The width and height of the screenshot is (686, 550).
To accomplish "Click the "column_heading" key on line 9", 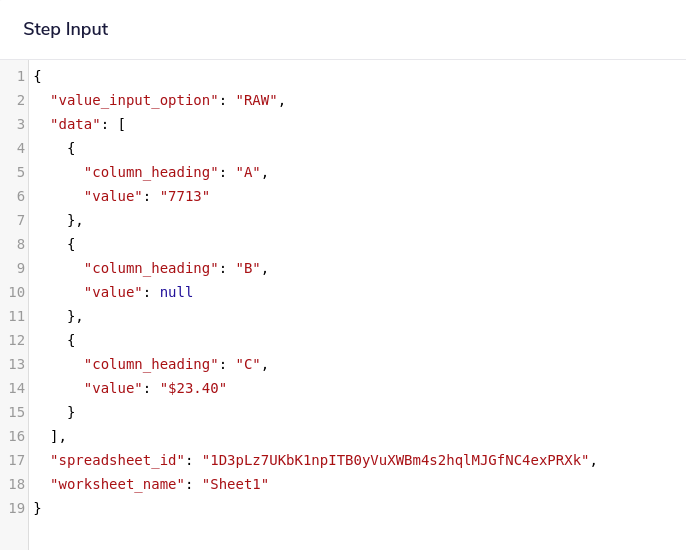I will (x=151, y=268).
